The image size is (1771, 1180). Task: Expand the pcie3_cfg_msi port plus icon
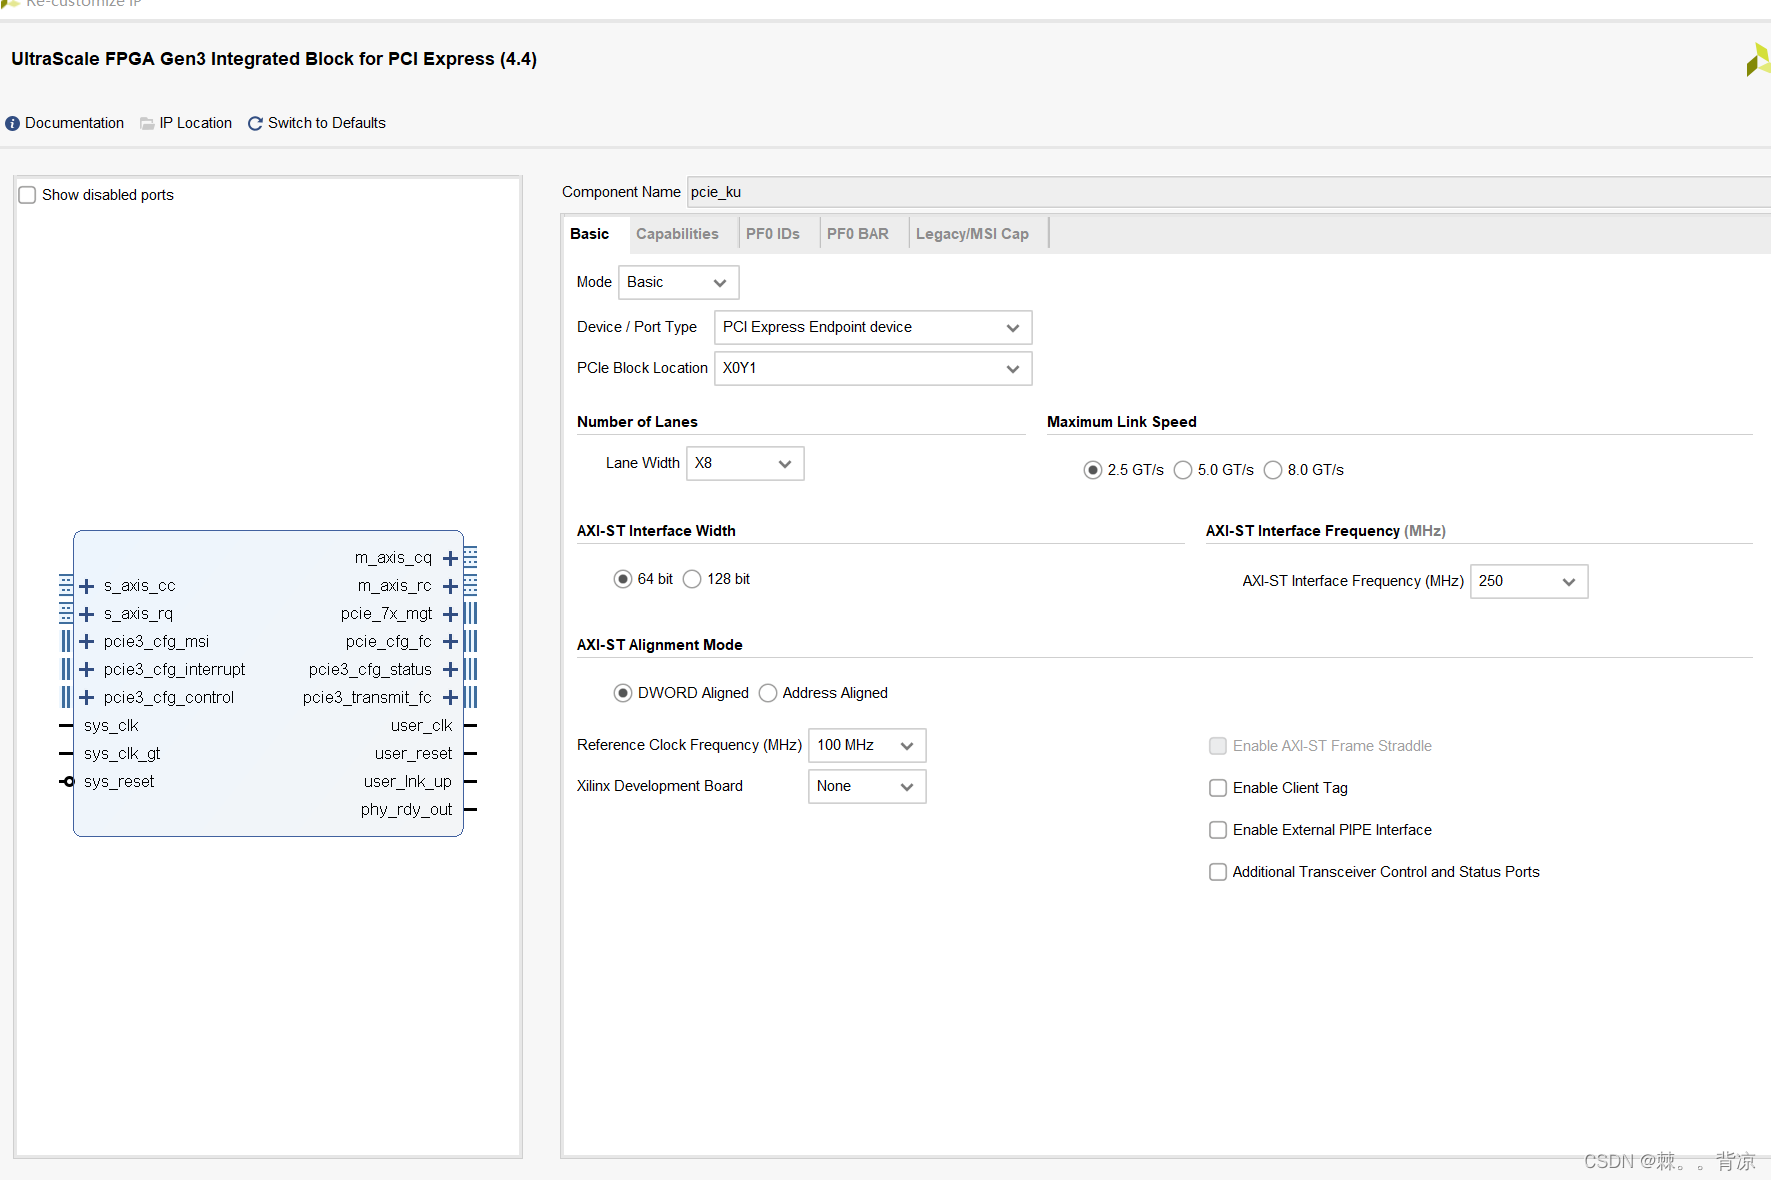point(87,642)
